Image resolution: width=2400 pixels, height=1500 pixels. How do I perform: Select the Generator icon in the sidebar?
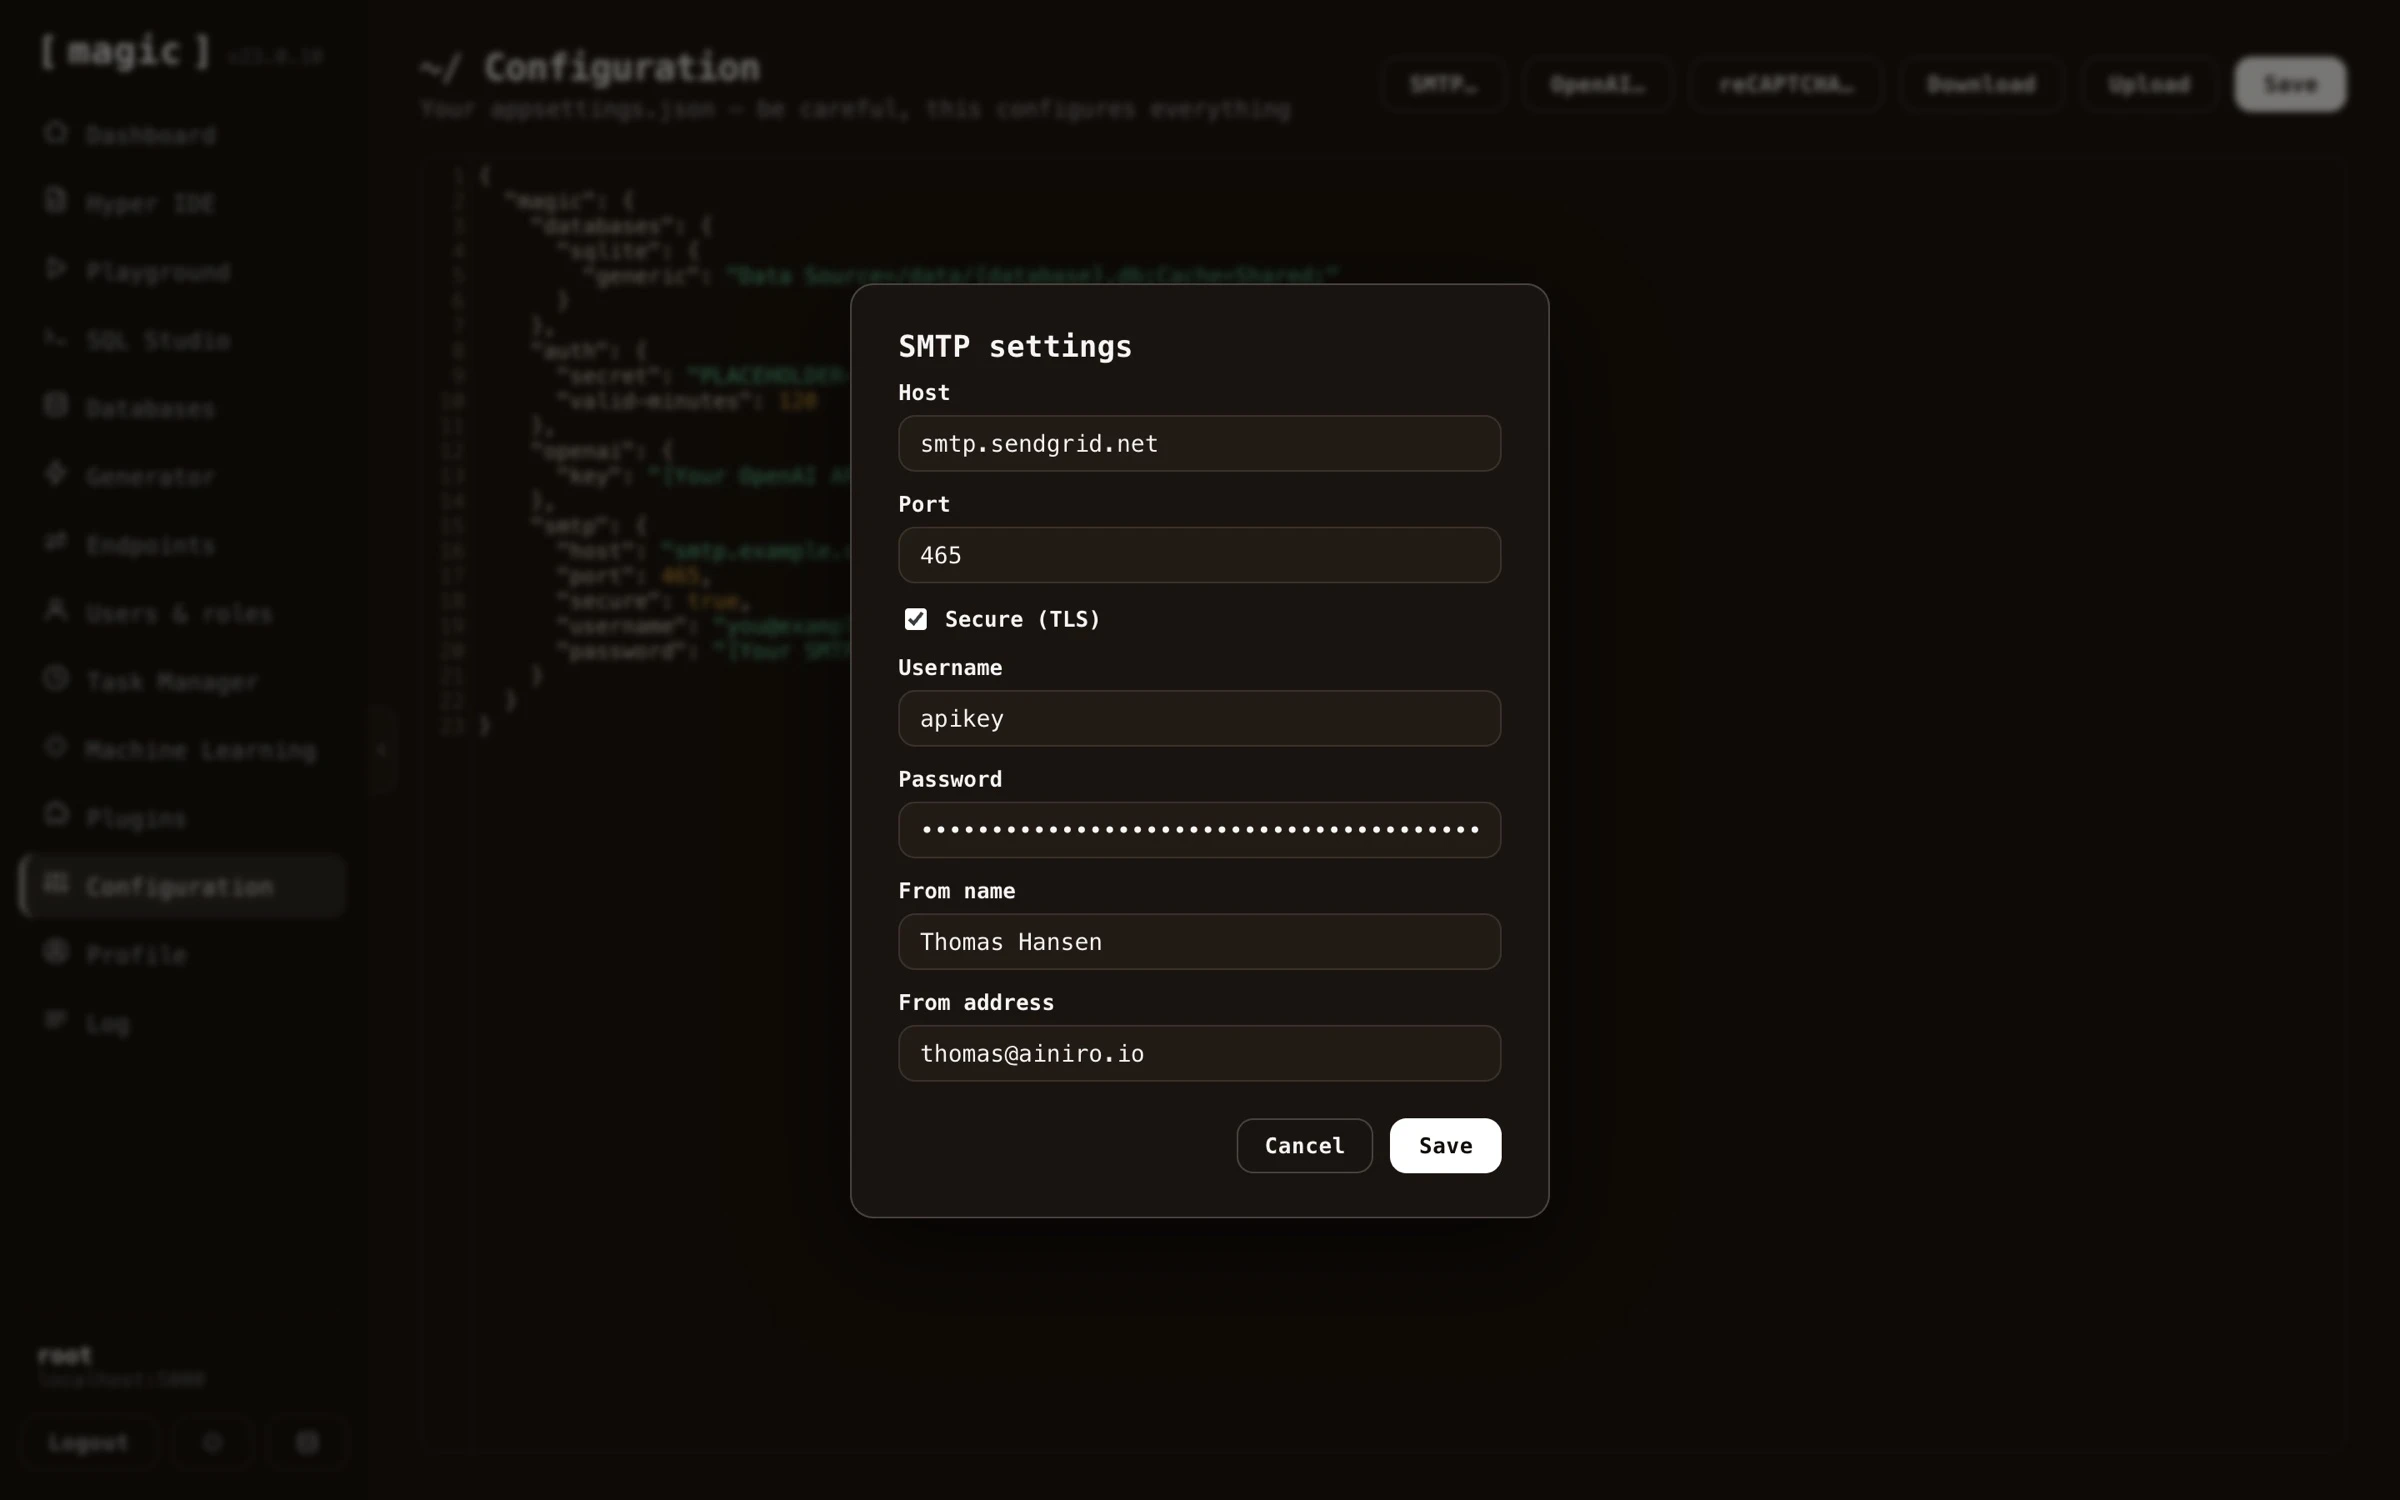coord(56,474)
